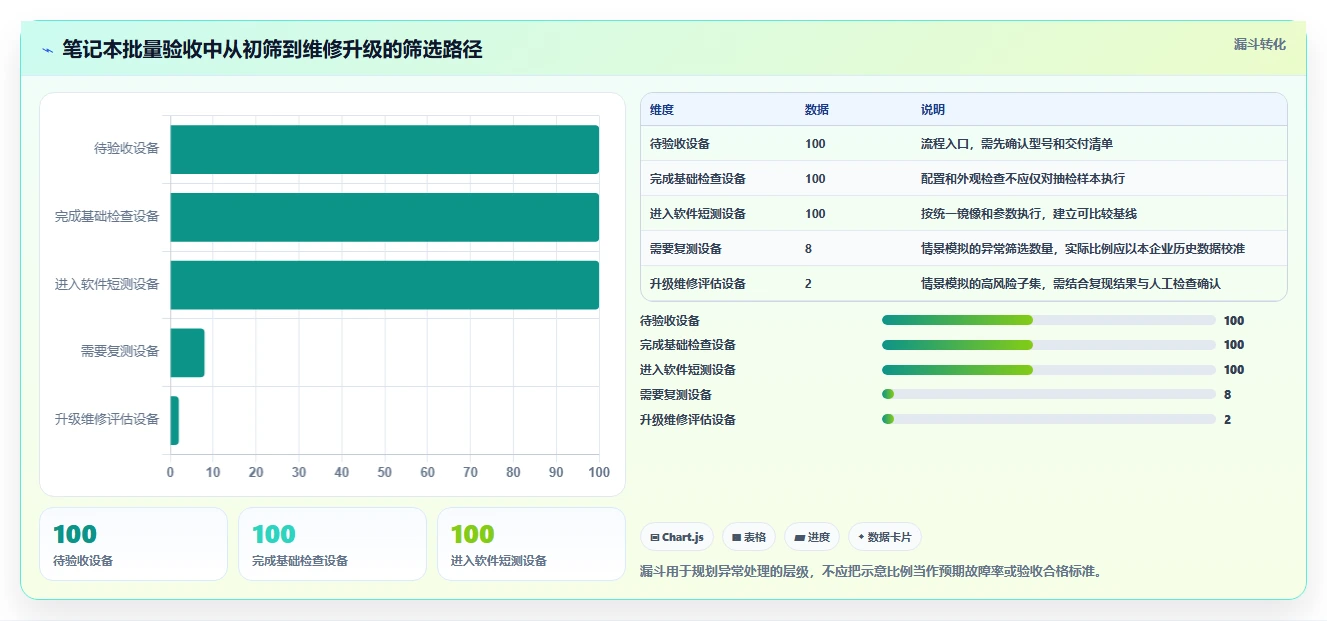
Task: Click the x-axis tick label 90
Action: pyautogui.click(x=556, y=472)
